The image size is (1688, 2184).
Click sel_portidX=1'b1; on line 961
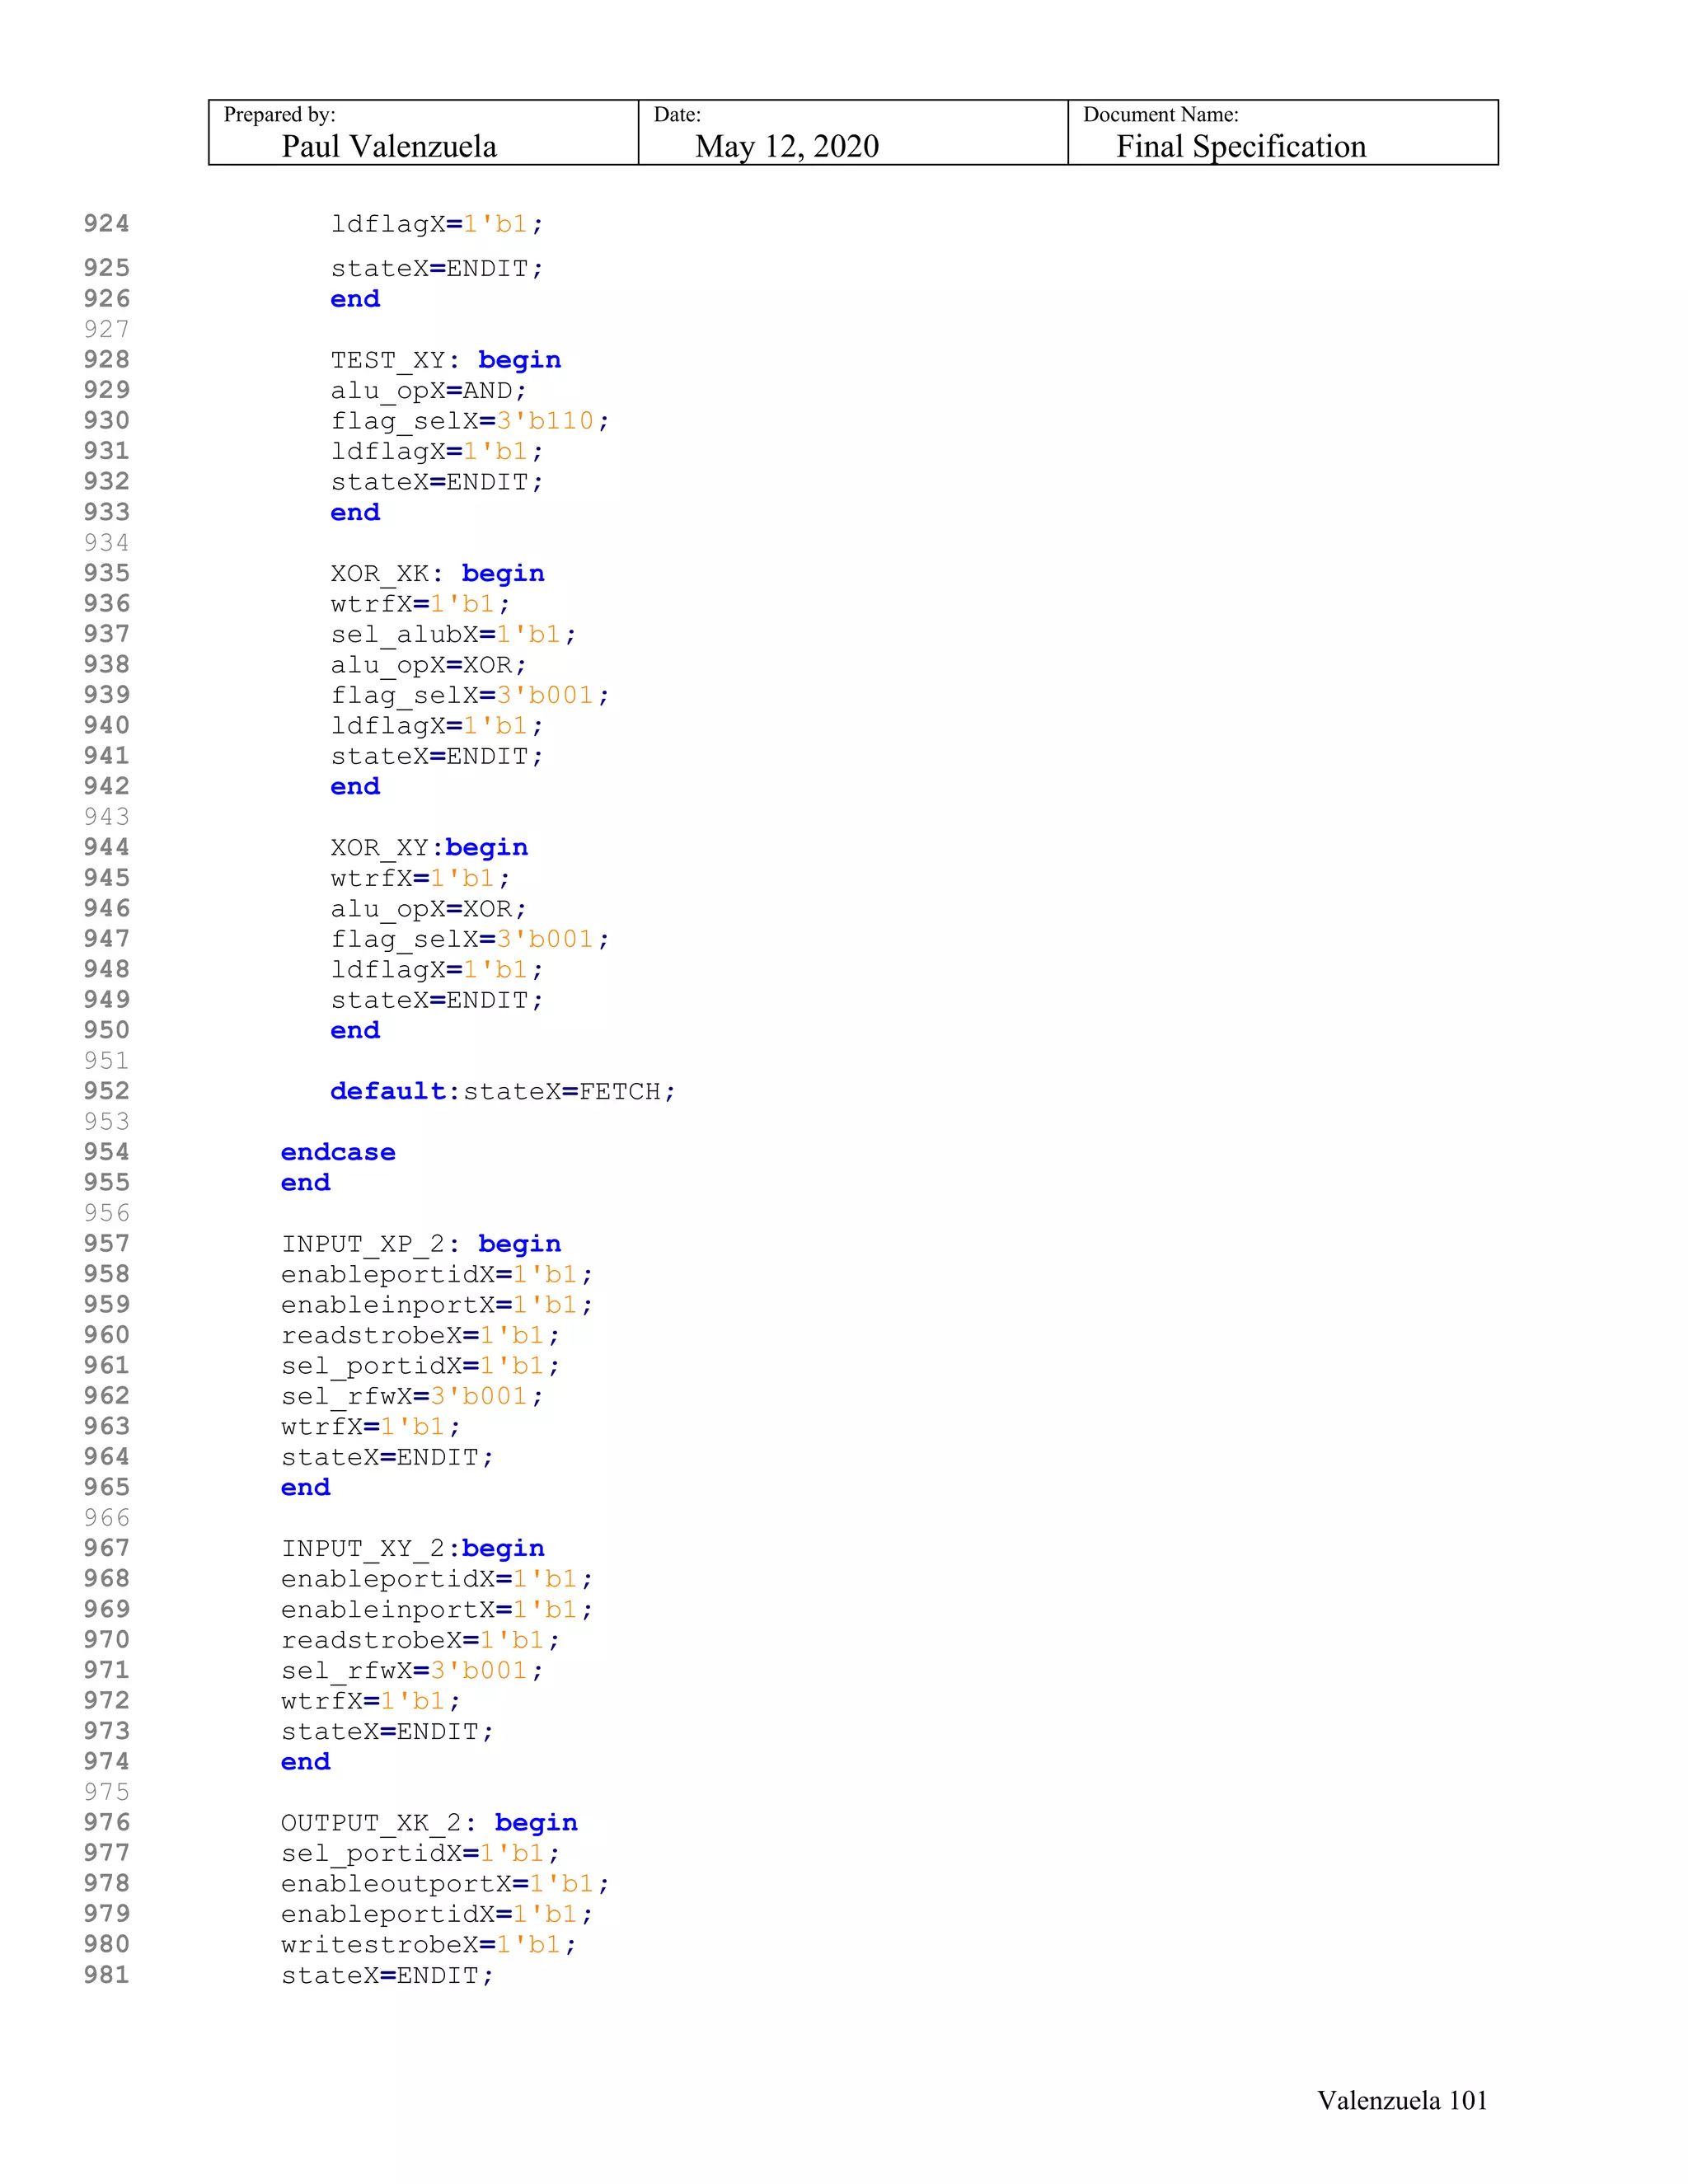click(421, 1366)
